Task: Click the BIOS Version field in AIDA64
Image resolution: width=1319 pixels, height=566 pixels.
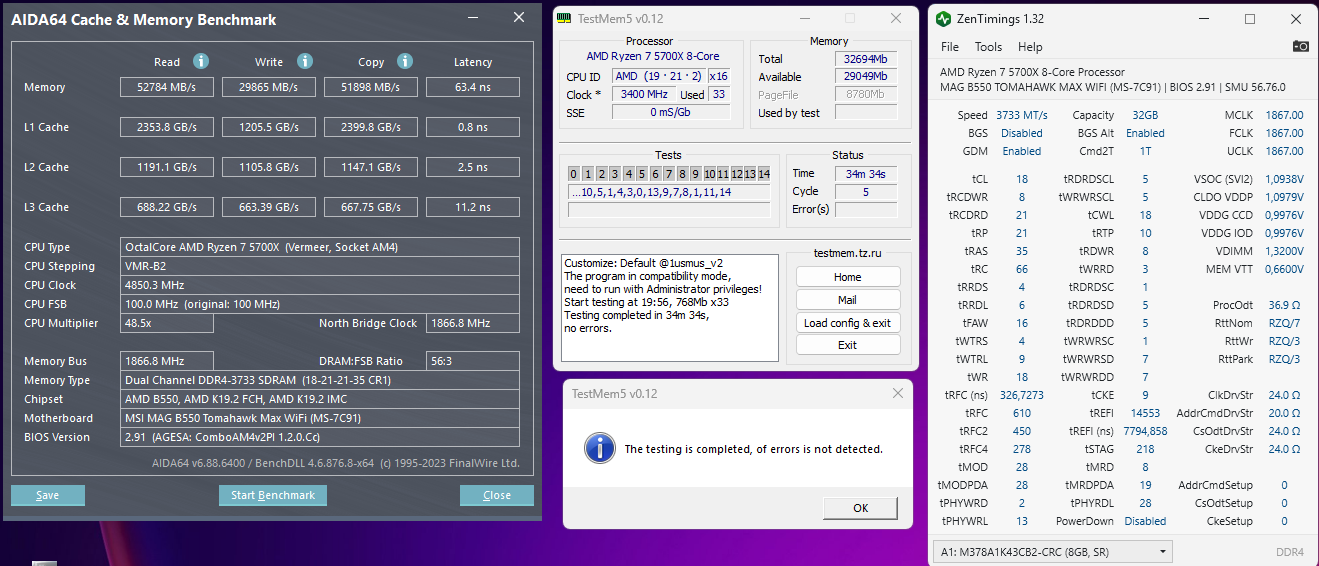Action: pos(320,437)
